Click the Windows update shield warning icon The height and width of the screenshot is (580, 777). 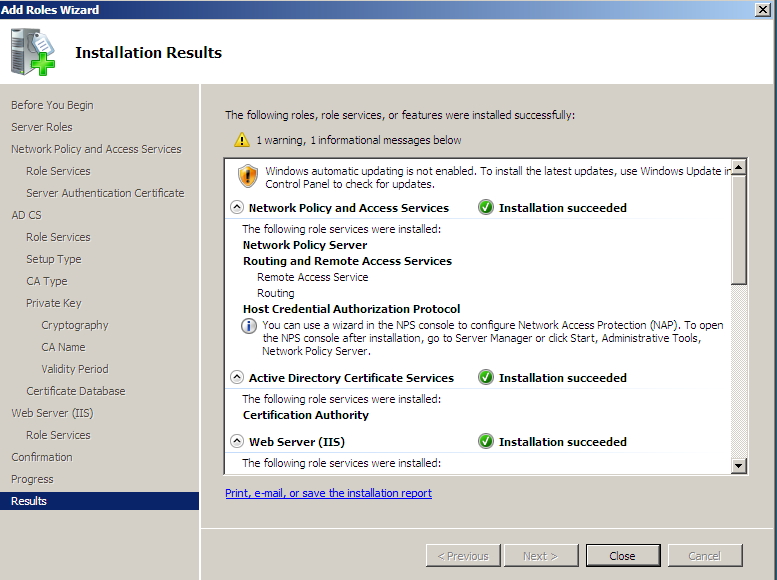click(x=248, y=177)
